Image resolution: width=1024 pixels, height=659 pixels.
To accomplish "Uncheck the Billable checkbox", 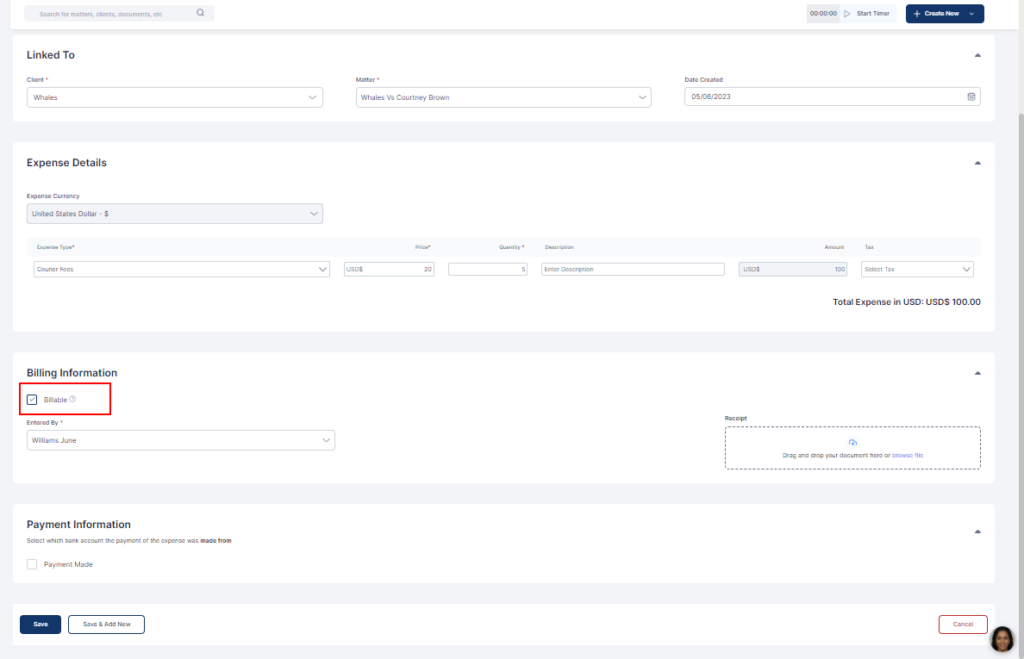I will (x=32, y=400).
